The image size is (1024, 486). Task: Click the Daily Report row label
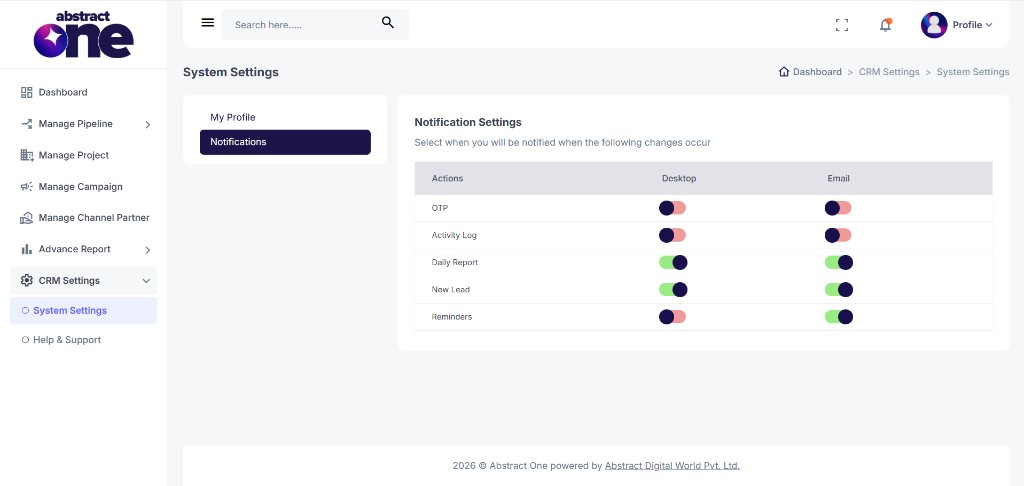(455, 263)
